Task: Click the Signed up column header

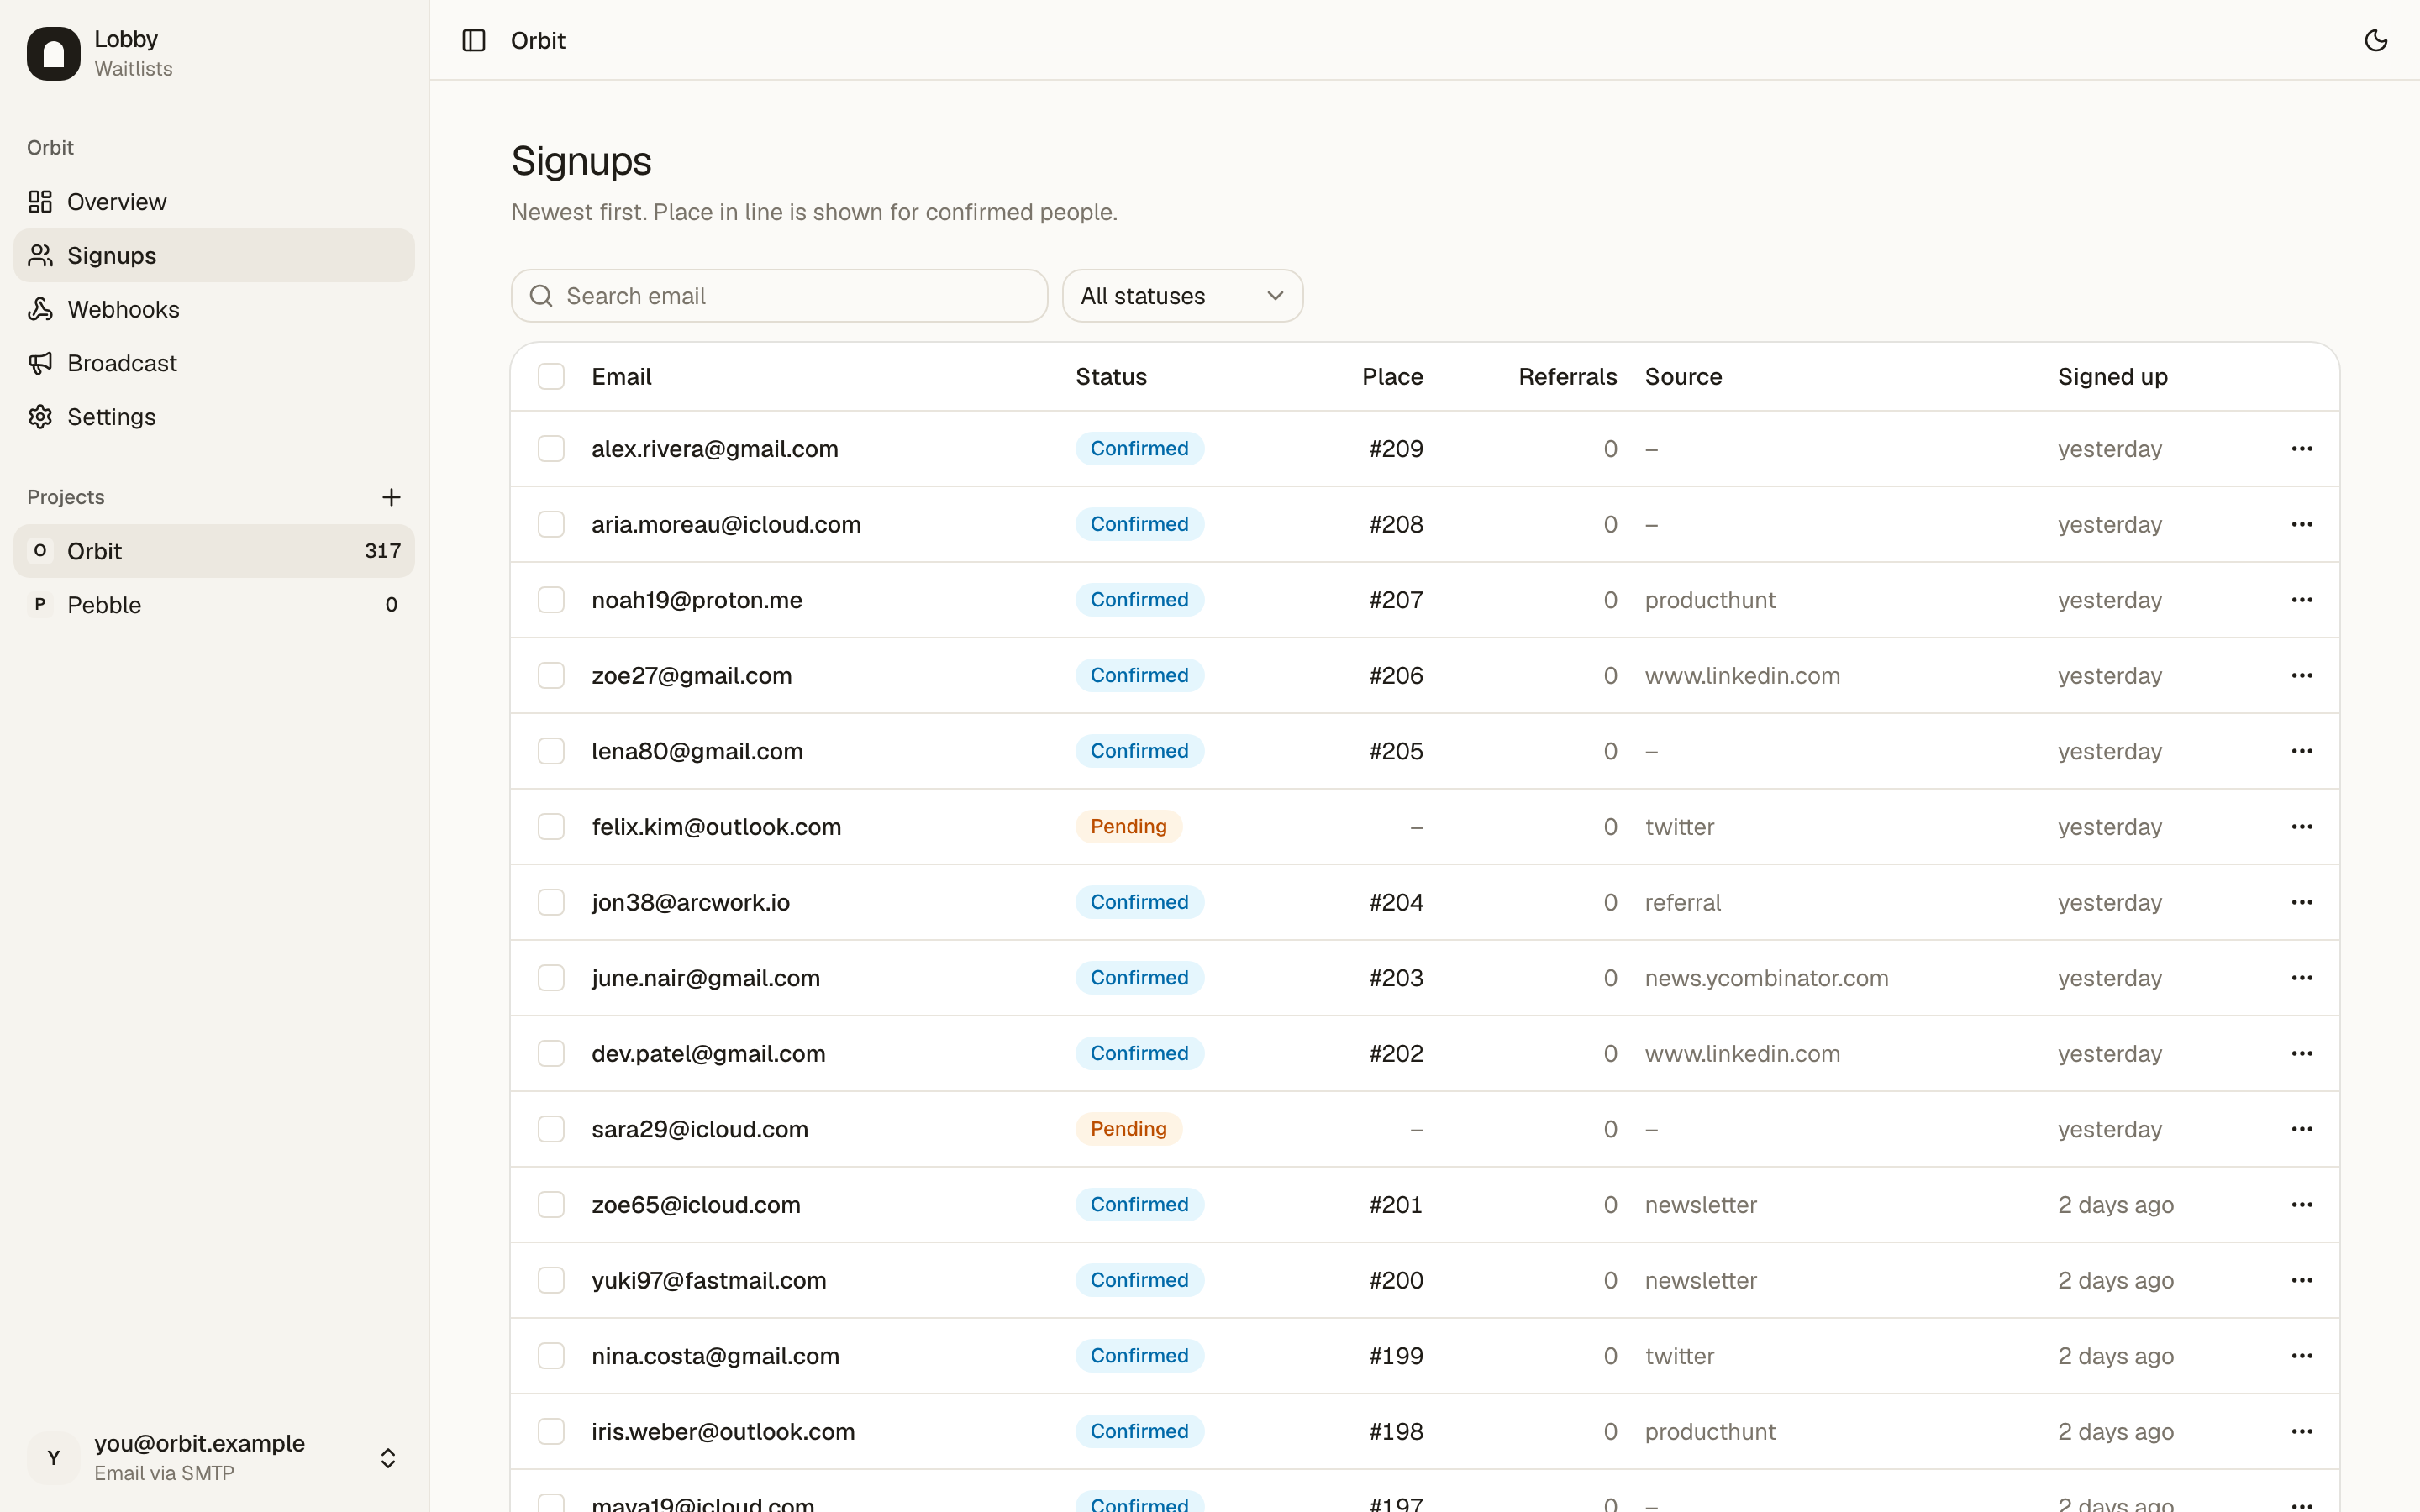Action: tap(2112, 377)
